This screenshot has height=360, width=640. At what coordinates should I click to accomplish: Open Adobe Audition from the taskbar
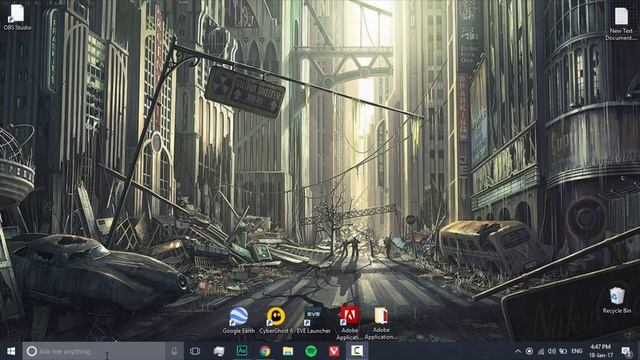pos(242,351)
